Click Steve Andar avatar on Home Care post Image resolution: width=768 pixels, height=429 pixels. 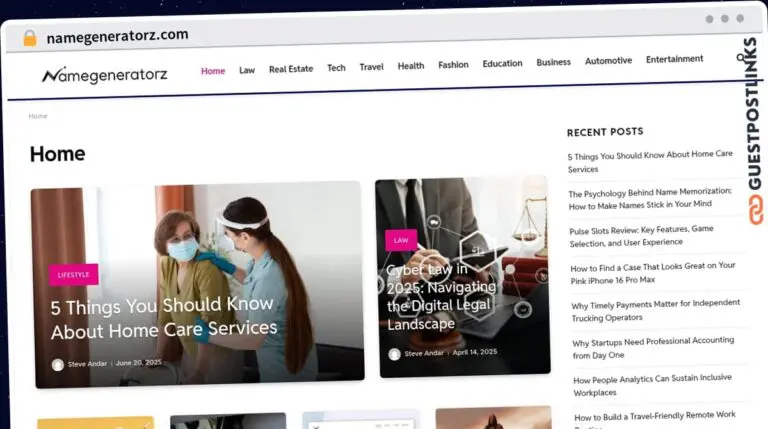coord(58,365)
